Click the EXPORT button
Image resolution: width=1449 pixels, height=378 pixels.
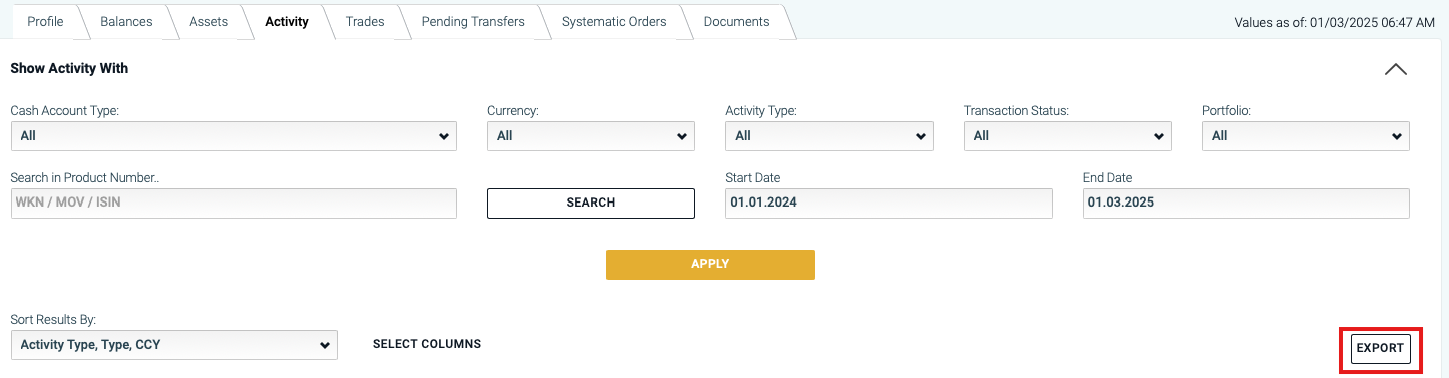1380,348
